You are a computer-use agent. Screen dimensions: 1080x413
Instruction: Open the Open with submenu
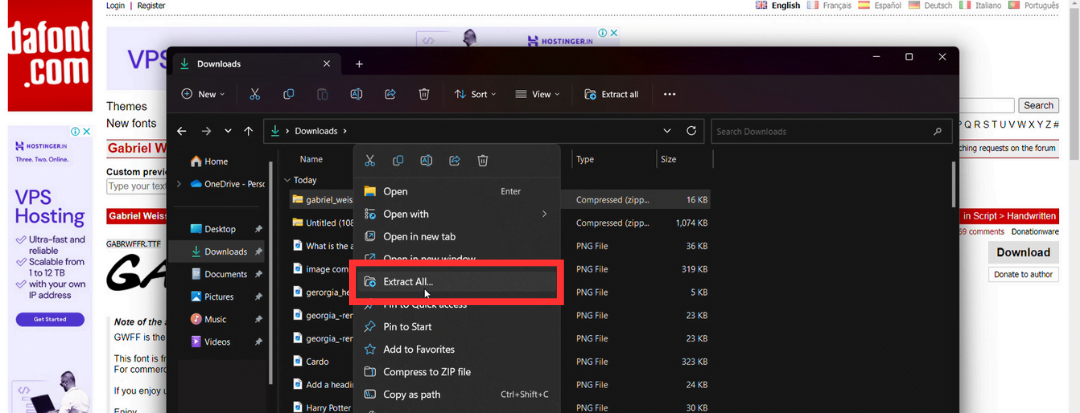406,214
